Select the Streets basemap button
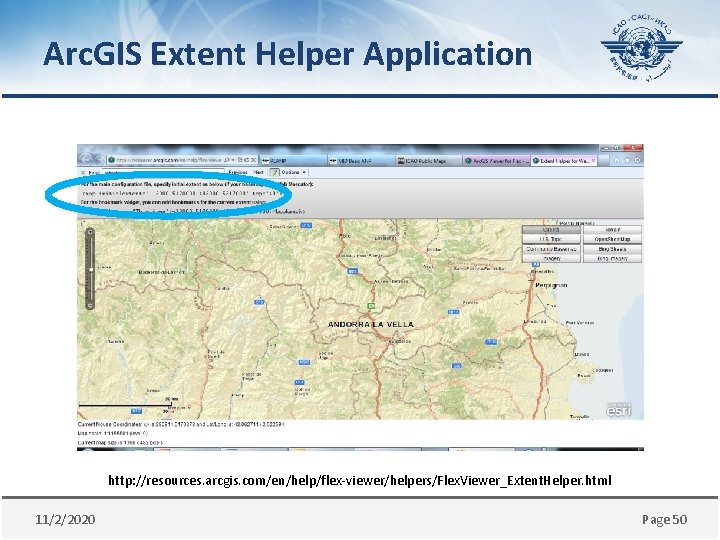Viewport: 720px width, 540px height. pos(551,230)
